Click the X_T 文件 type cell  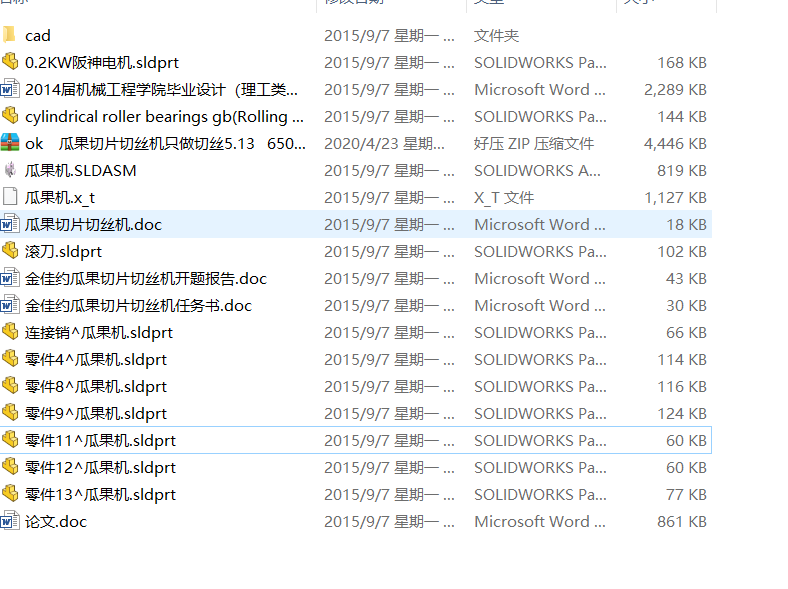point(504,198)
